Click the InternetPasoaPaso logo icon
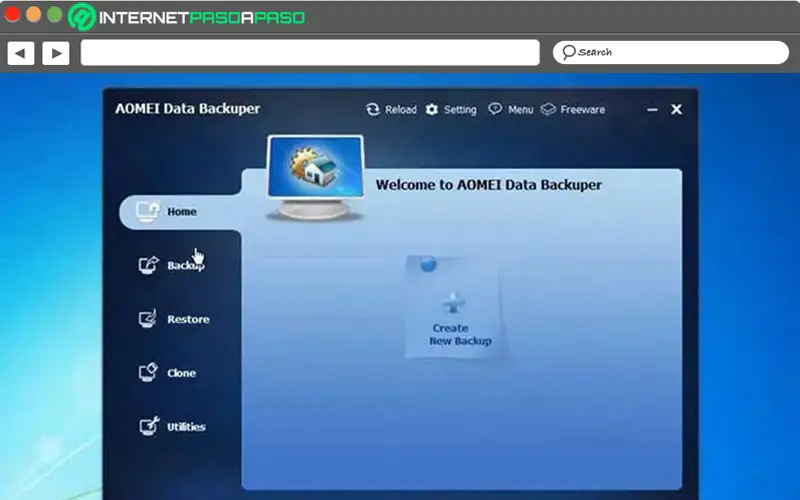Image resolution: width=800 pixels, height=500 pixels. pyautogui.click(x=82, y=16)
